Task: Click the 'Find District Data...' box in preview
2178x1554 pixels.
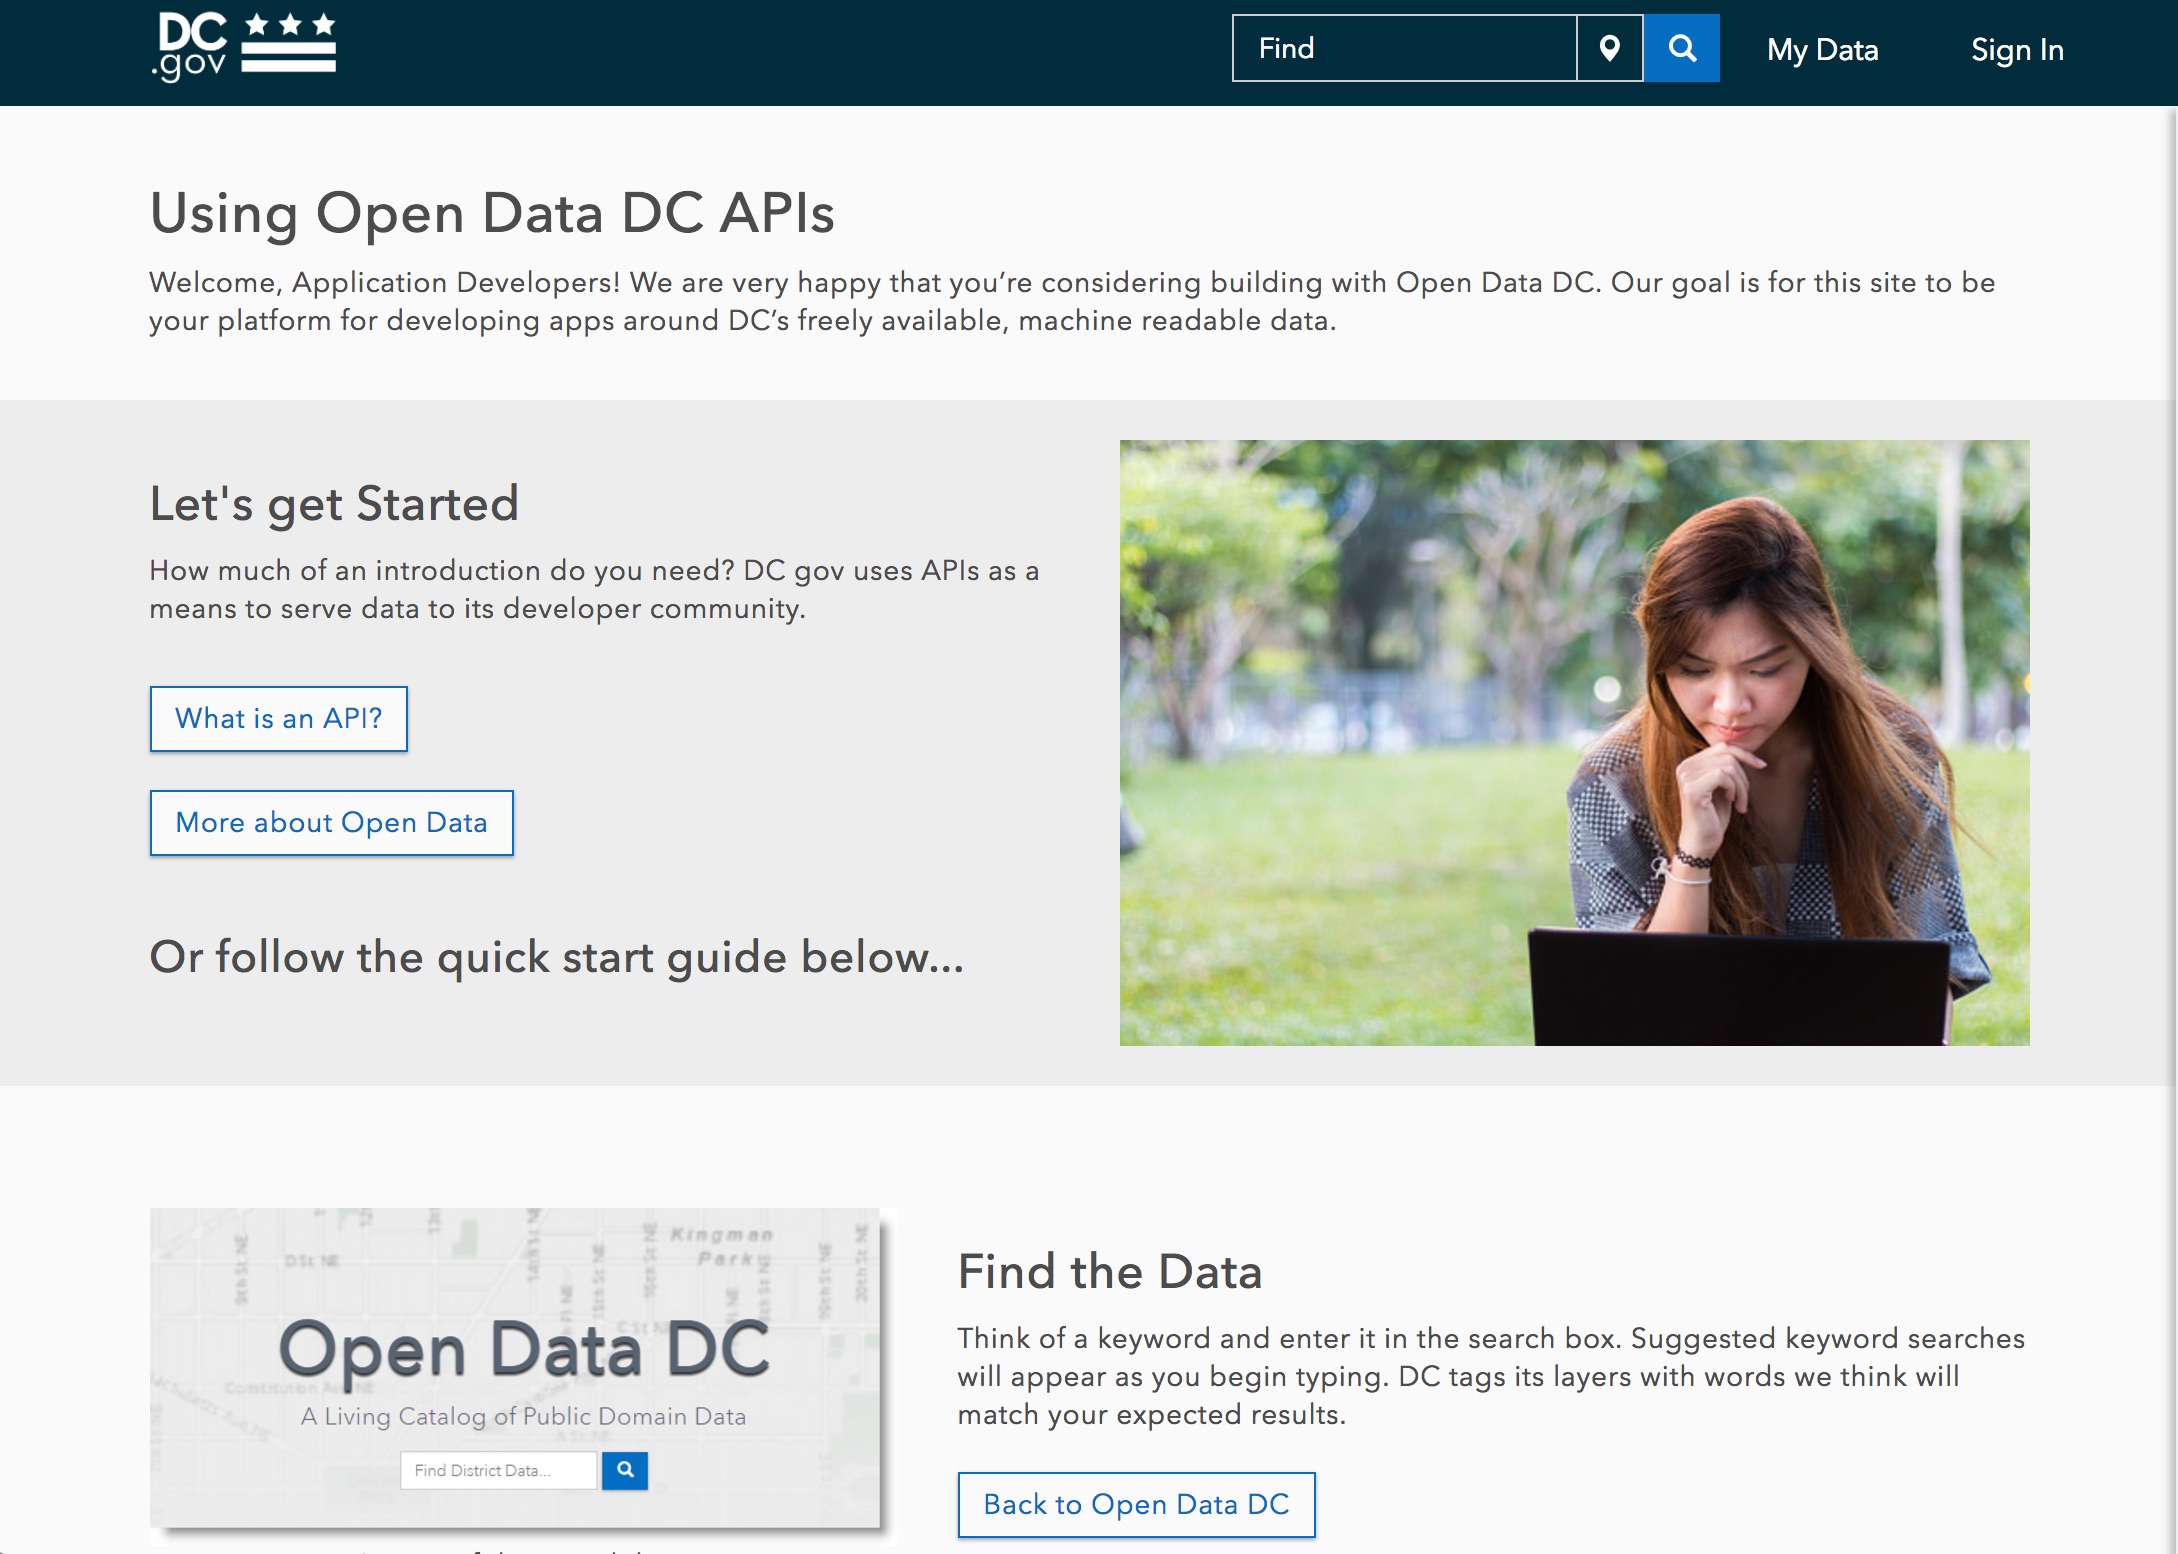Action: (498, 1470)
